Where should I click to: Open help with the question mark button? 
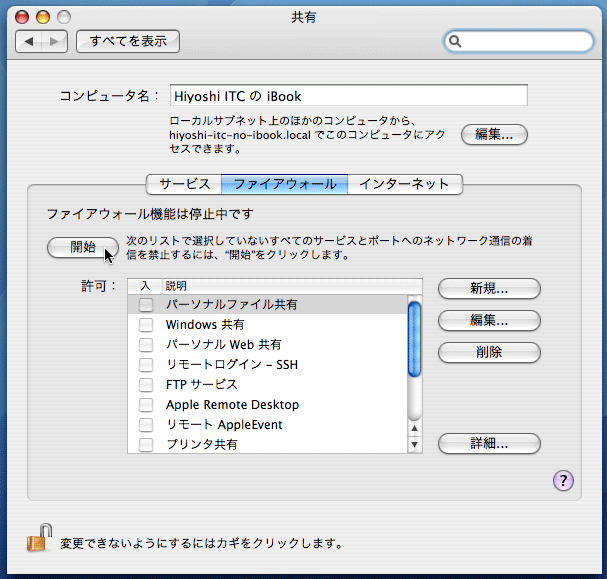tap(562, 481)
